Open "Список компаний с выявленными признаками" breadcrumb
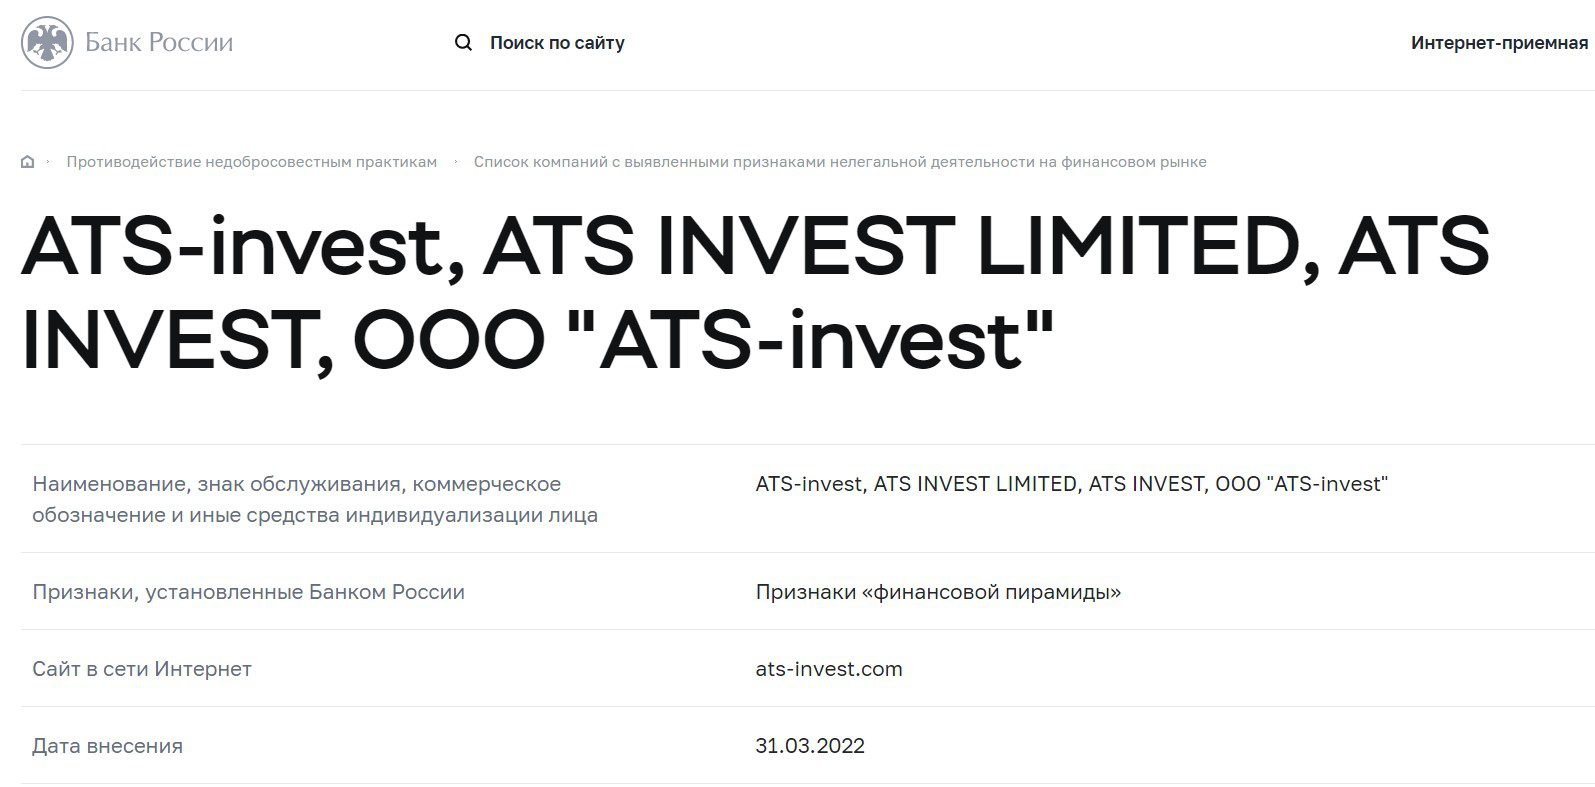 (x=840, y=162)
